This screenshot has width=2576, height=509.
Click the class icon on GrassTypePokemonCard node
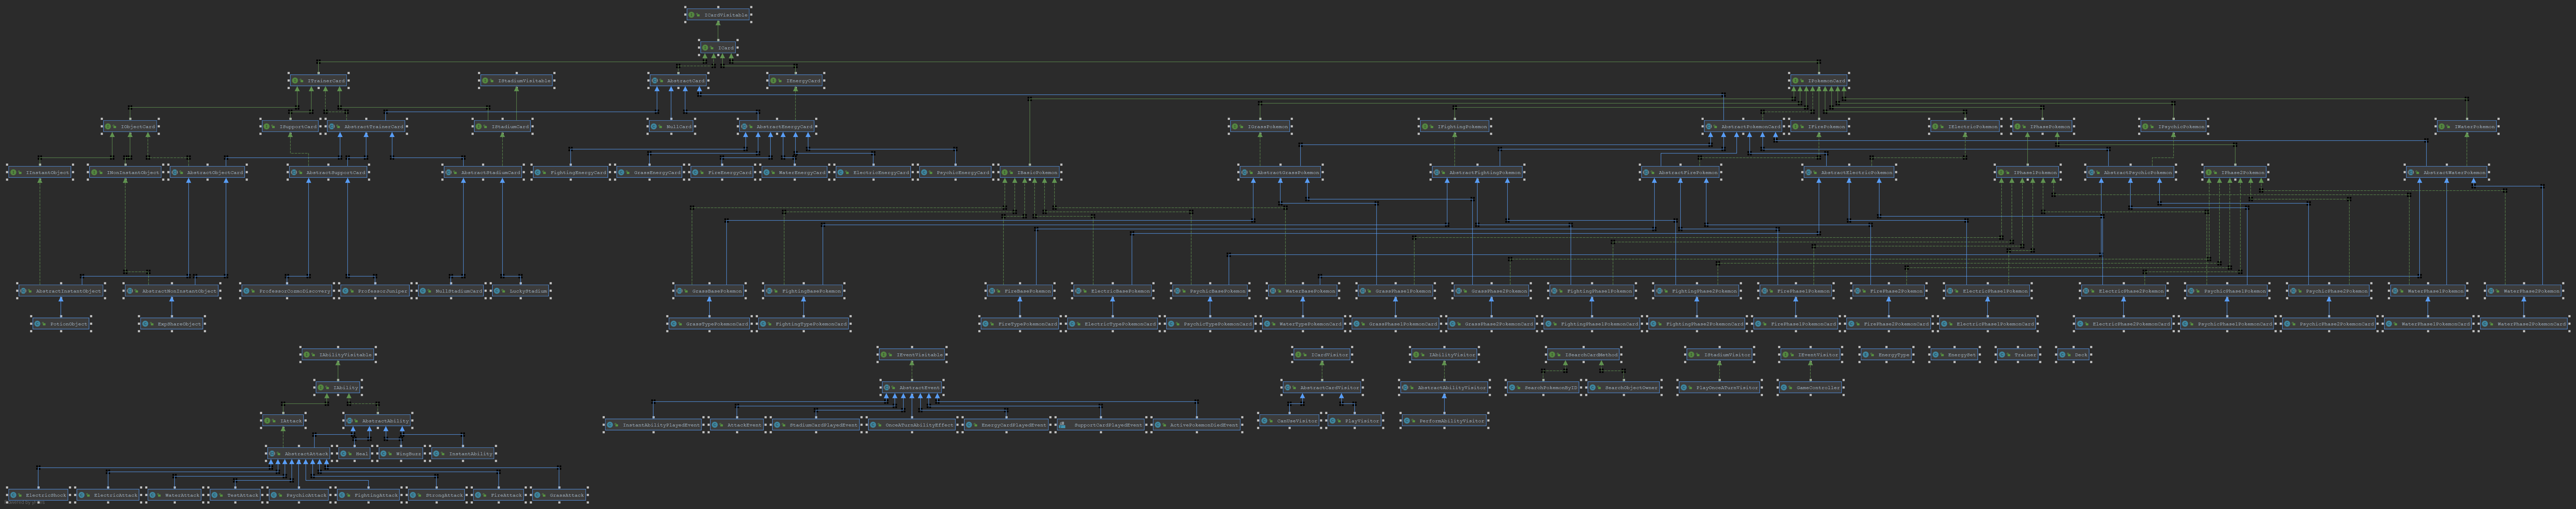(x=674, y=324)
